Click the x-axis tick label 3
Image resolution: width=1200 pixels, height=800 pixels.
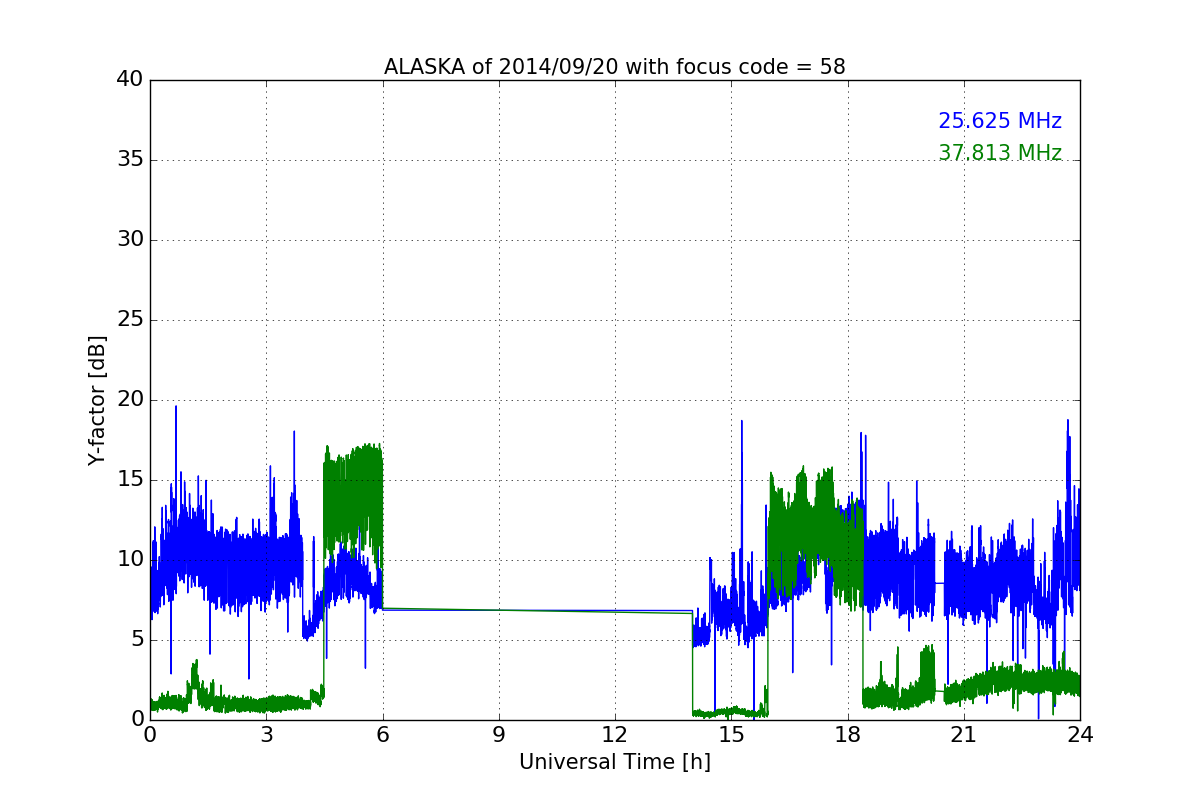click(266, 735)
